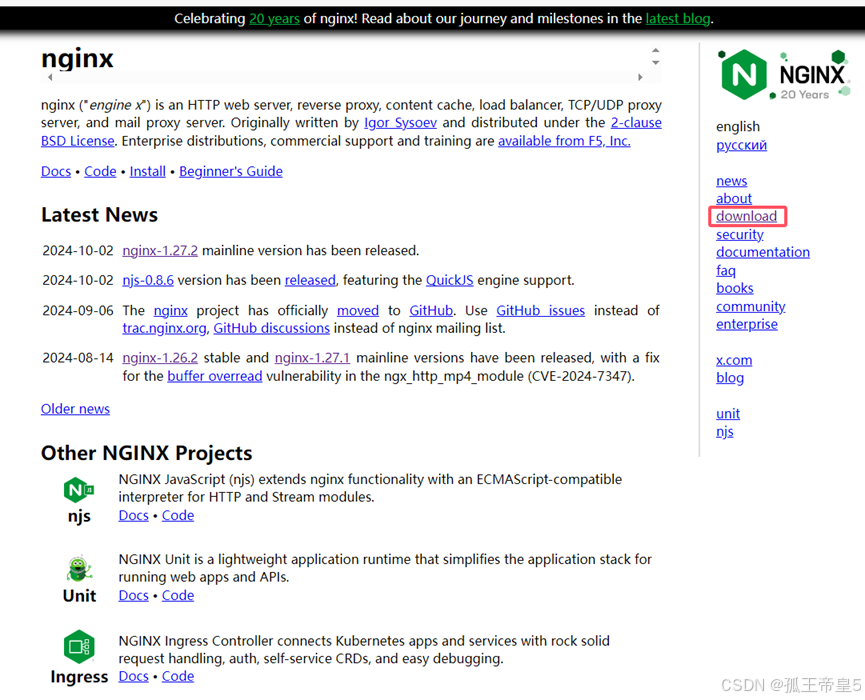Screen dimensions: 865x700
Task: Open the 'latest blog' banner link
Action: click(677, 19)
